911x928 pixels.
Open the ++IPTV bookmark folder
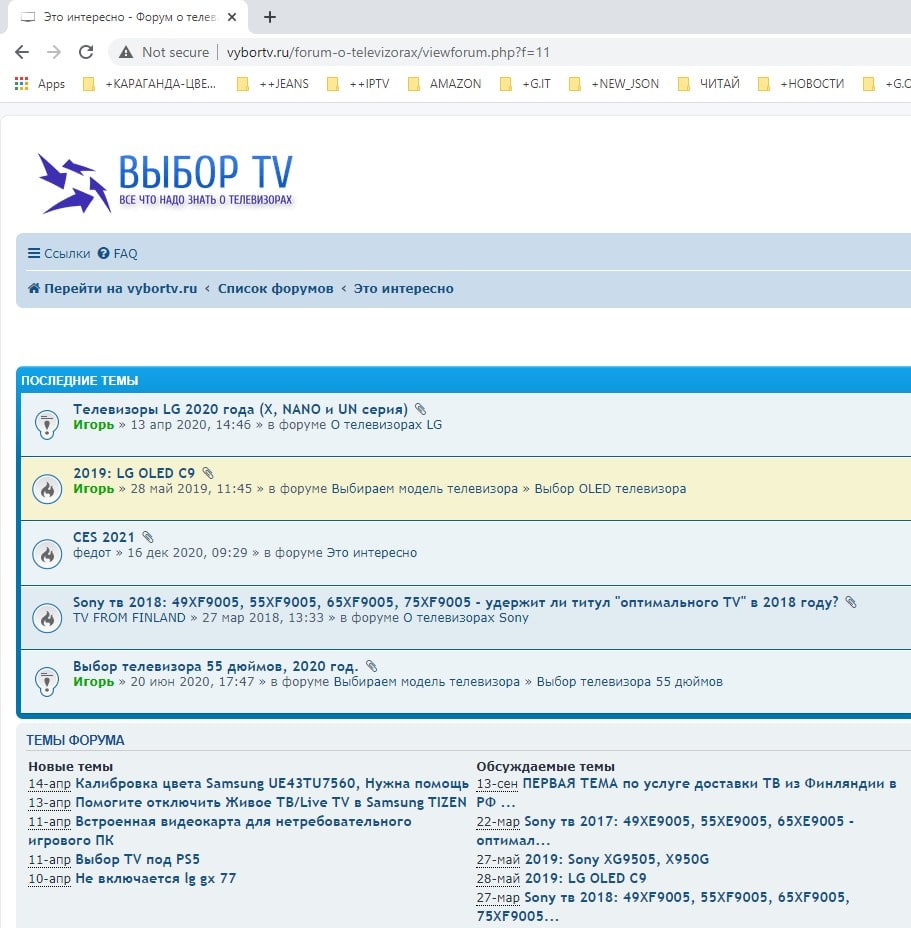coord(358,83)
